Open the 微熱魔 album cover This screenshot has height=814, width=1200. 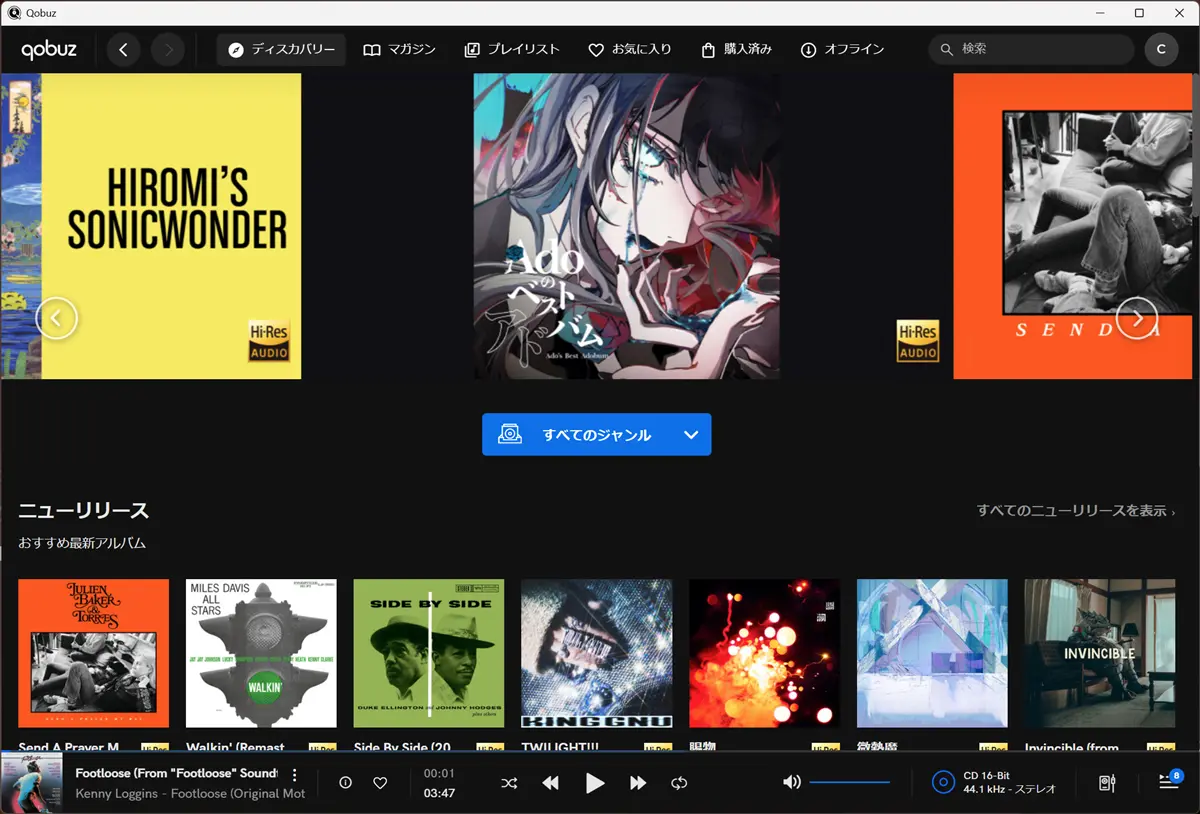click(932, 654)
